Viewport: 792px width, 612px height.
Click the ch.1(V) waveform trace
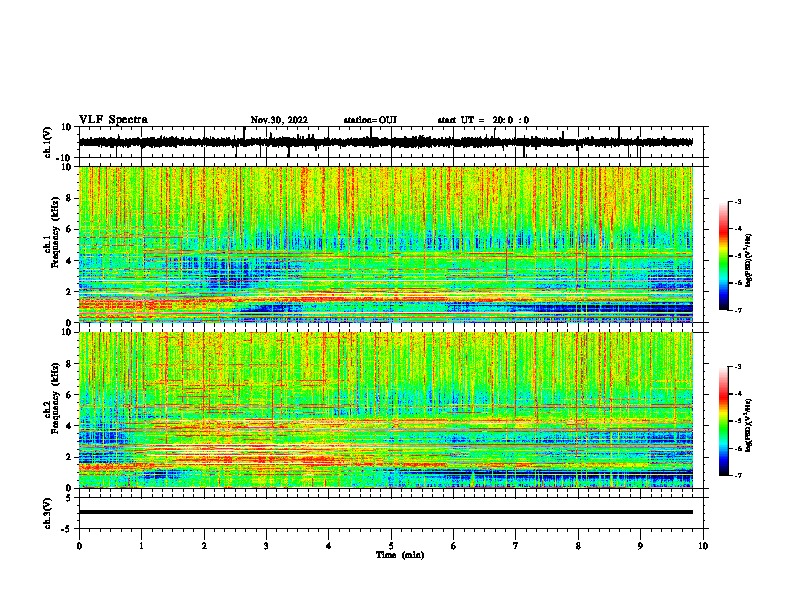386,142
